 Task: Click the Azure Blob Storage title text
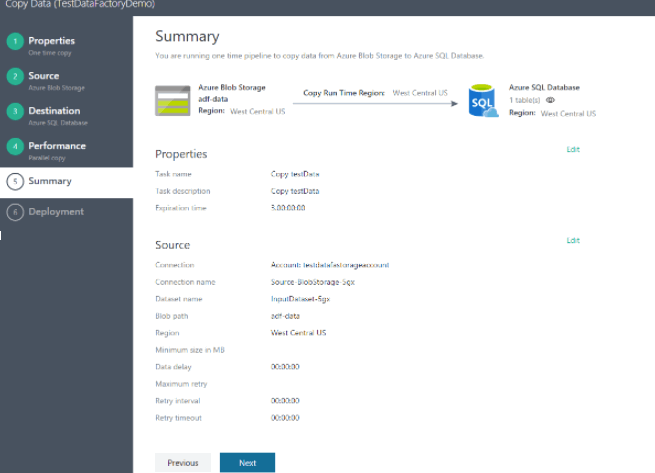pyautogui.click(x=232, y=87)
